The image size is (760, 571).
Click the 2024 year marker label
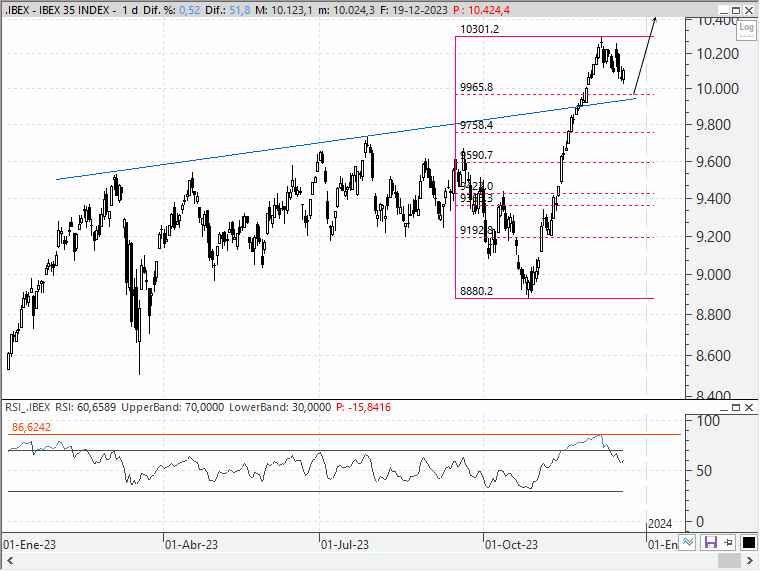(660, 523)
